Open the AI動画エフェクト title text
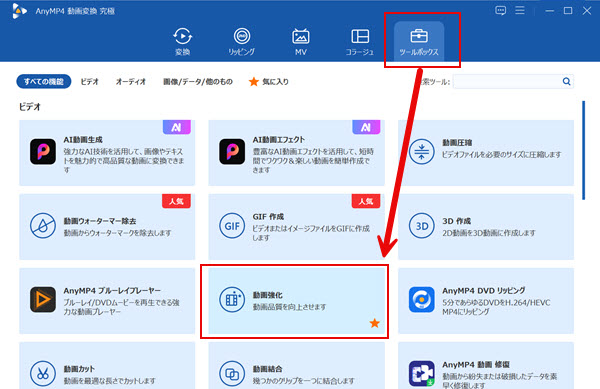This screenshot has height=389, width=600. pyautogui.click(x=279, y=140)
